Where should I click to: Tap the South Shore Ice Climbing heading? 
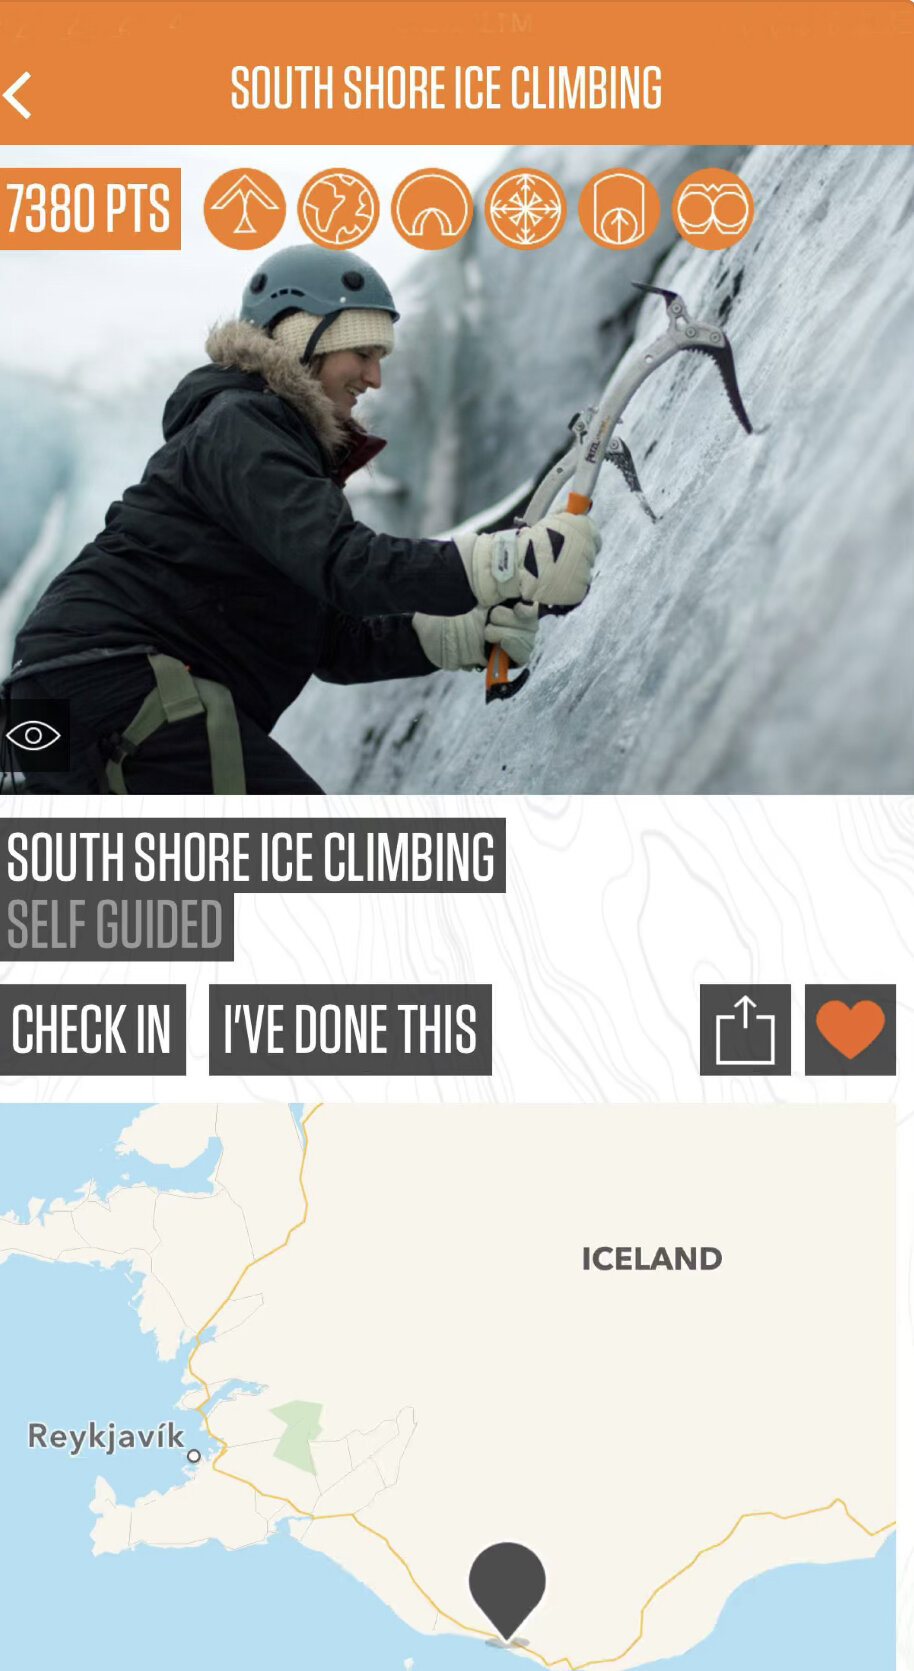252,856
